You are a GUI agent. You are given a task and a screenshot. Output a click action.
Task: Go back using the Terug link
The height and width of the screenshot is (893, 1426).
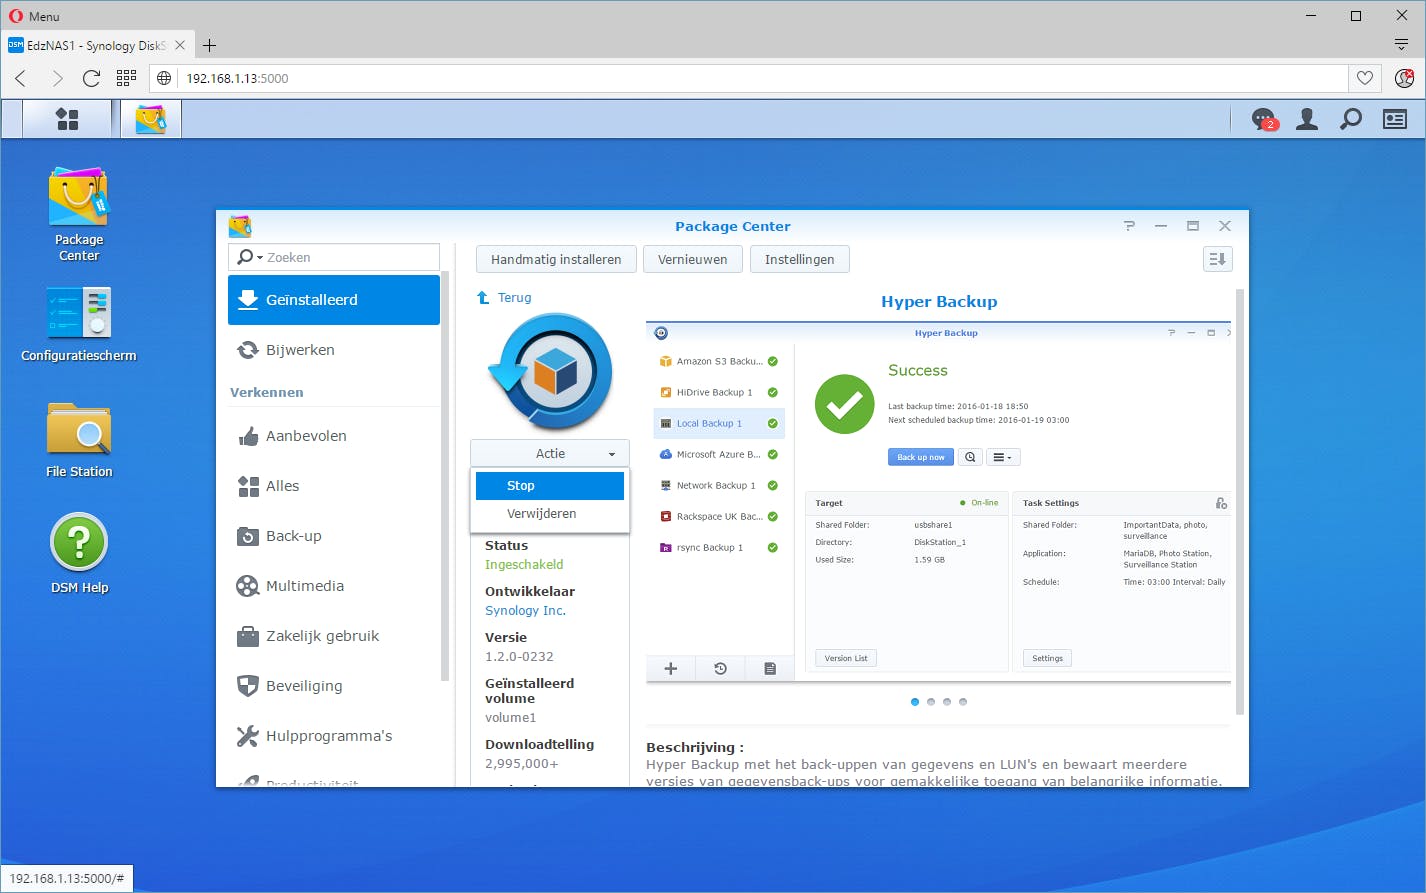click(504, 297)
